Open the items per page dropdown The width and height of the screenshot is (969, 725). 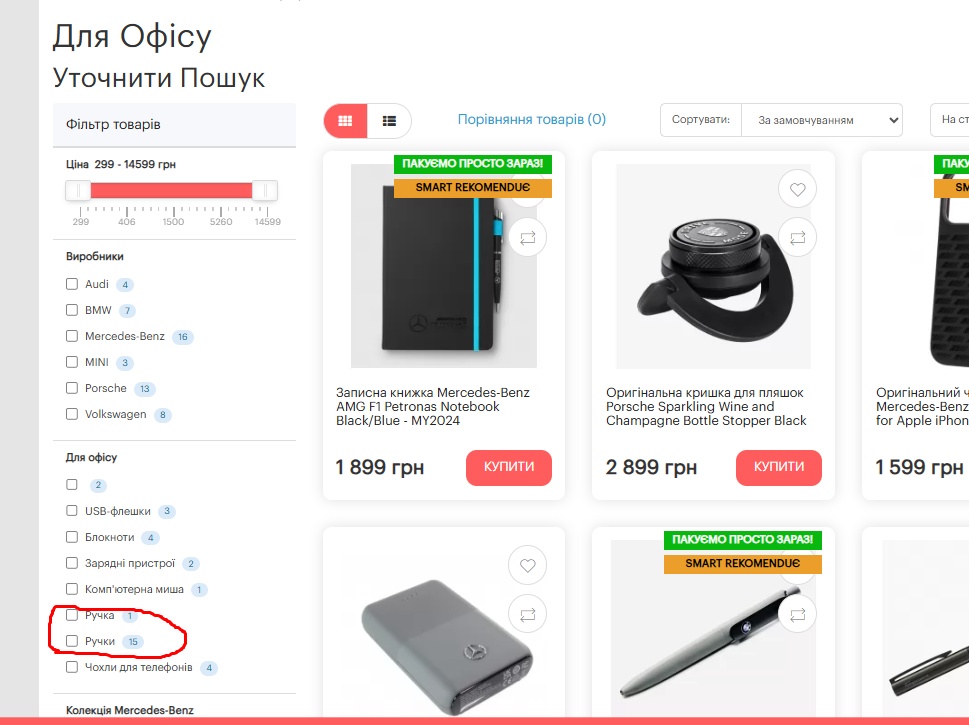[950, 120]
